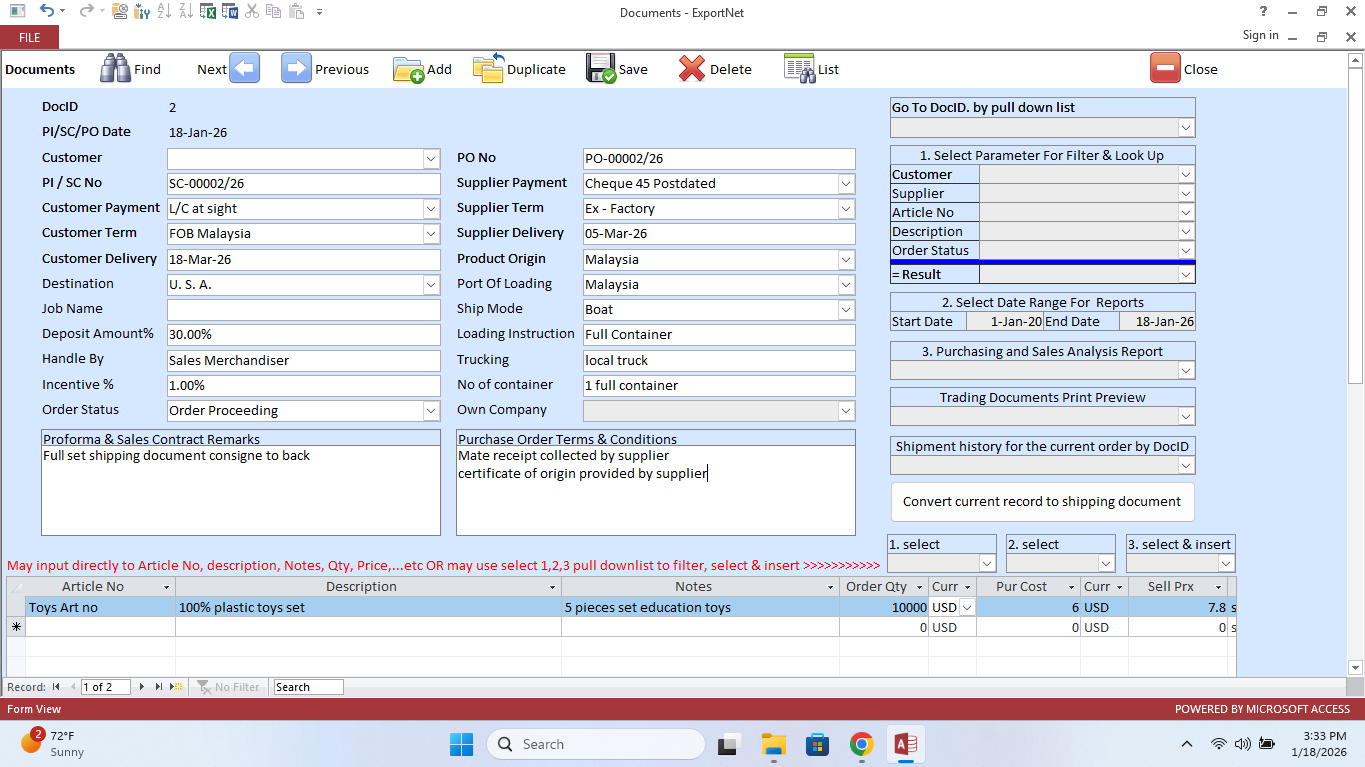
Task: Save the current record
Action: 616,68
